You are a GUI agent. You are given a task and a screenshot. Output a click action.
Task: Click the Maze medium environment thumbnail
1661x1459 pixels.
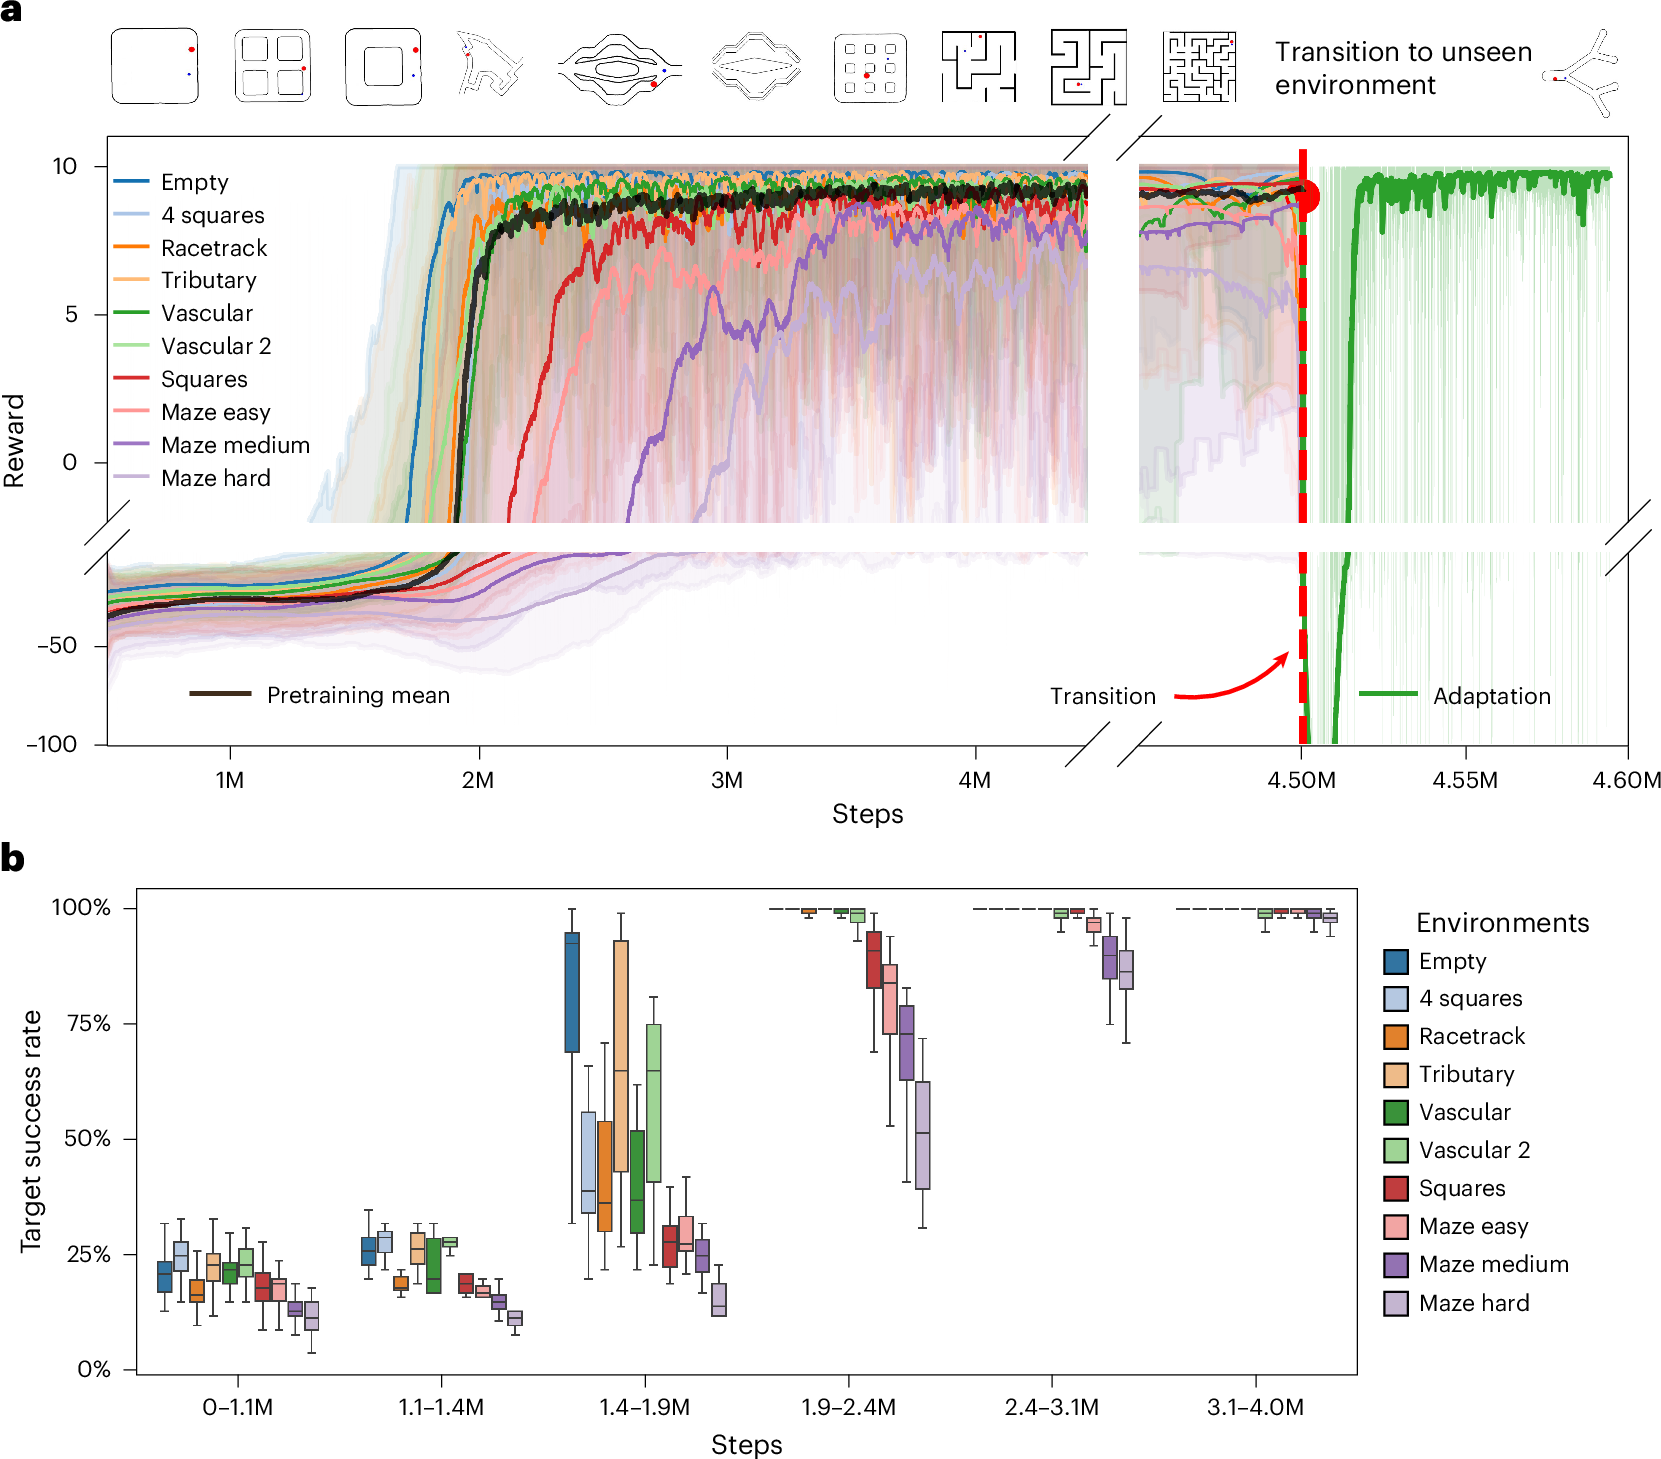[1088, 68]
